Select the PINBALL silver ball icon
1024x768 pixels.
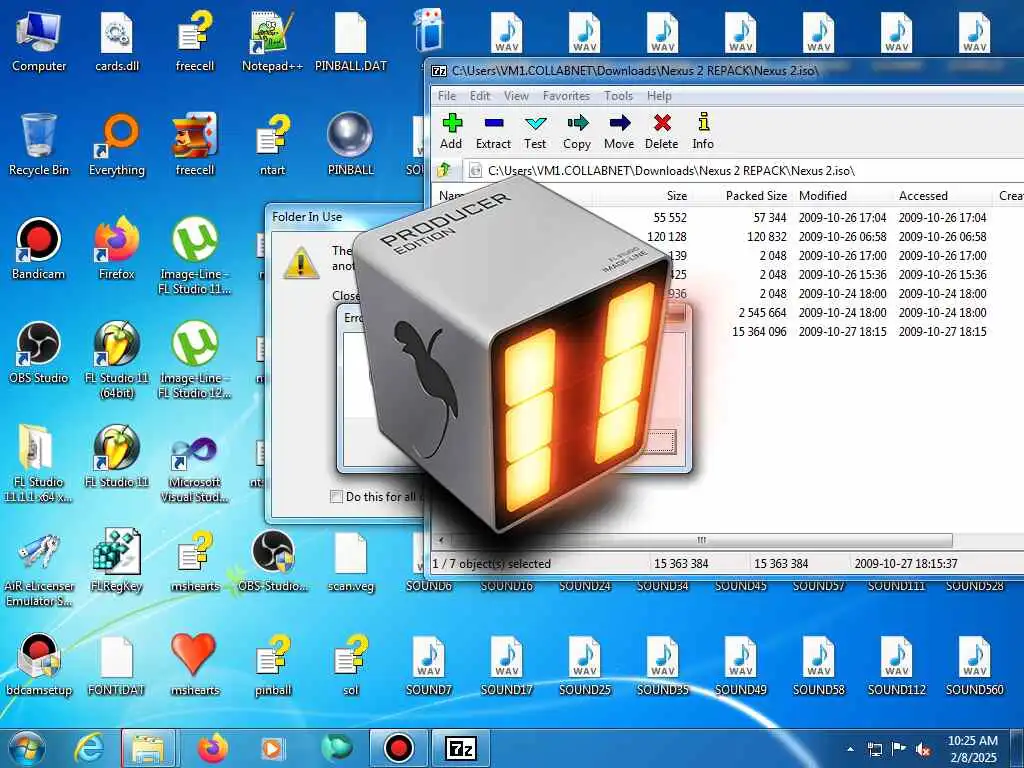click(351, 145)
